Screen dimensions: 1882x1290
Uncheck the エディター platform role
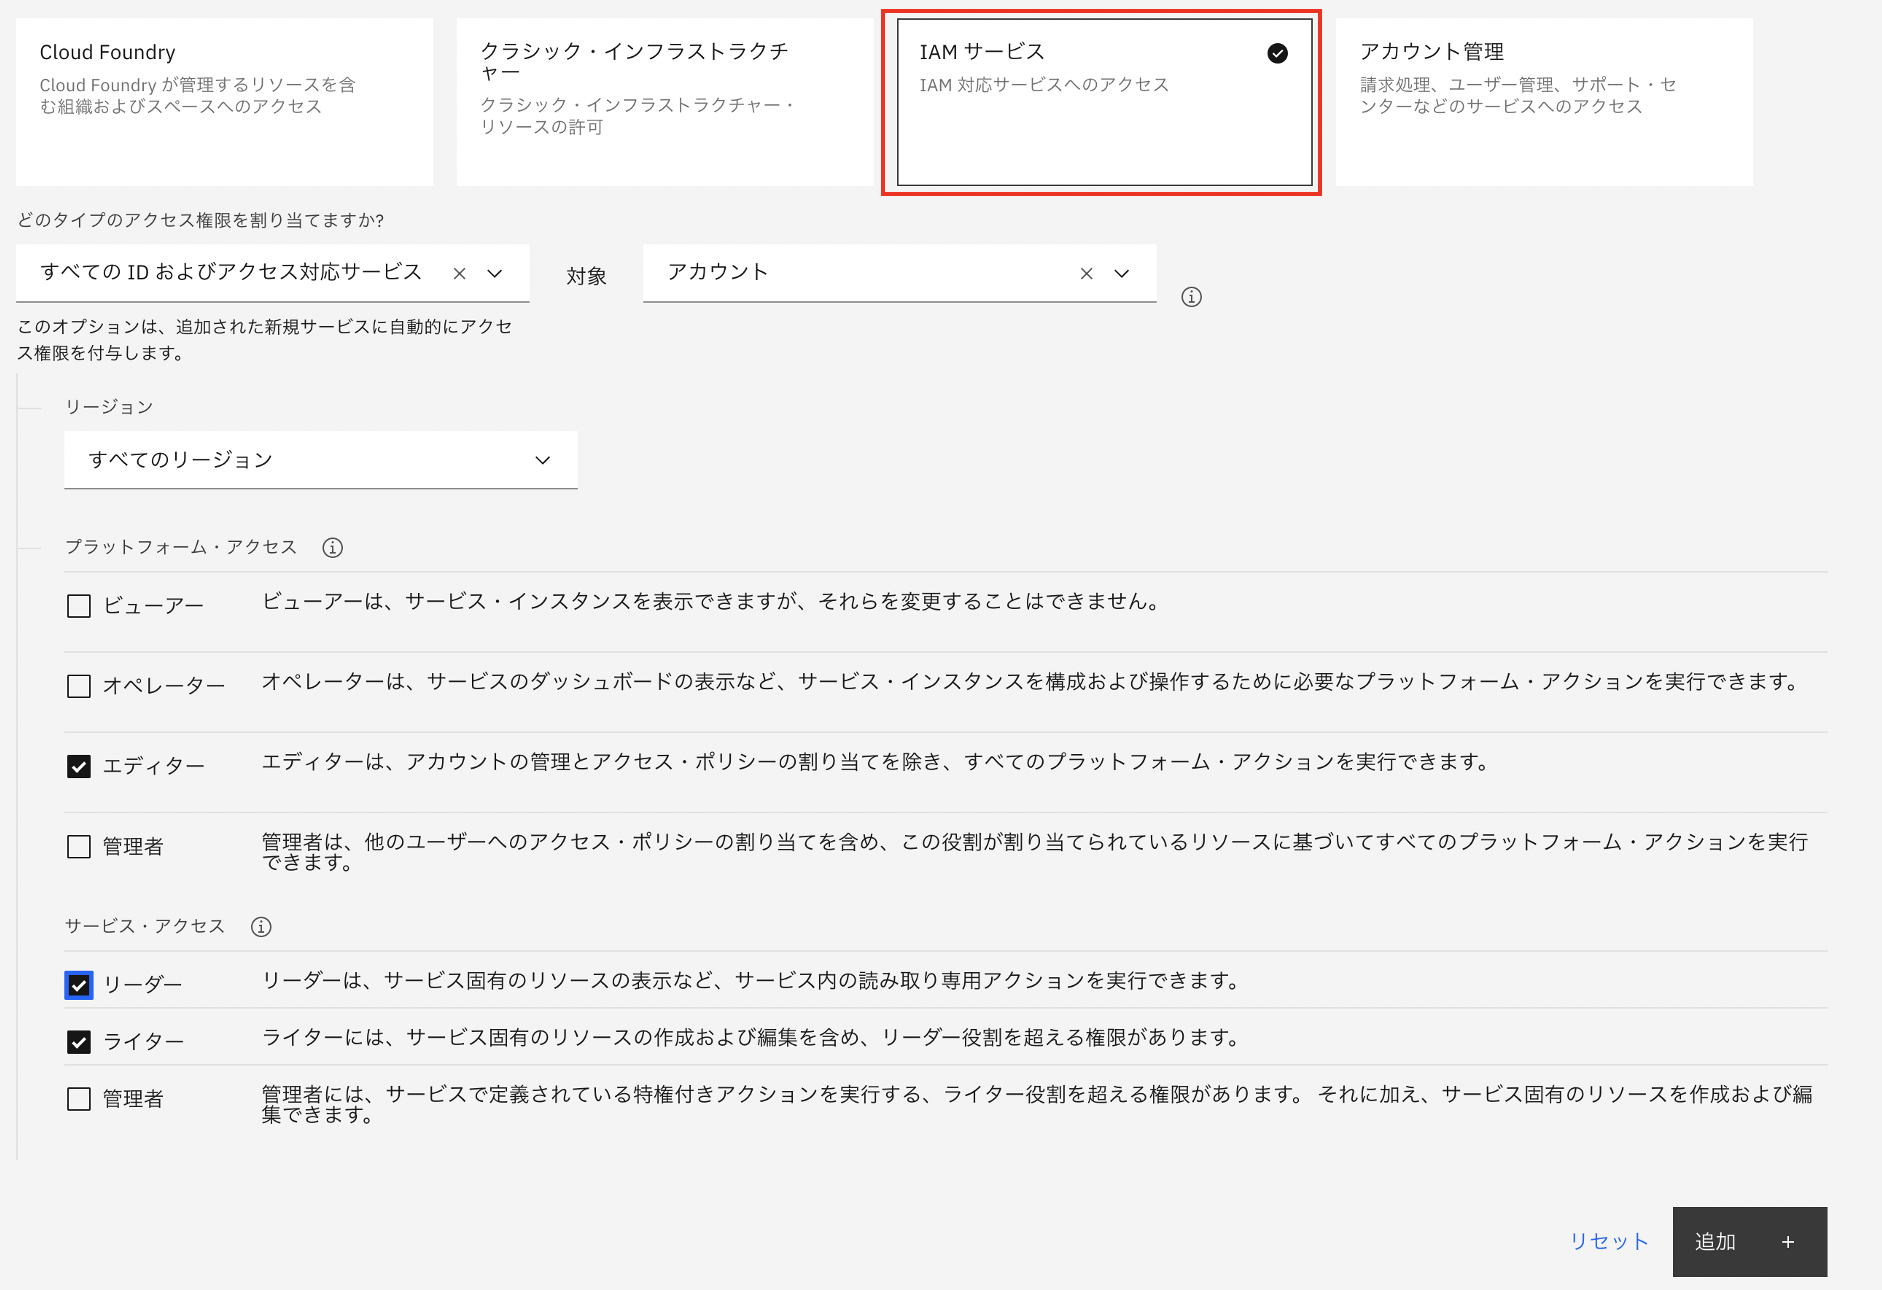79,766
